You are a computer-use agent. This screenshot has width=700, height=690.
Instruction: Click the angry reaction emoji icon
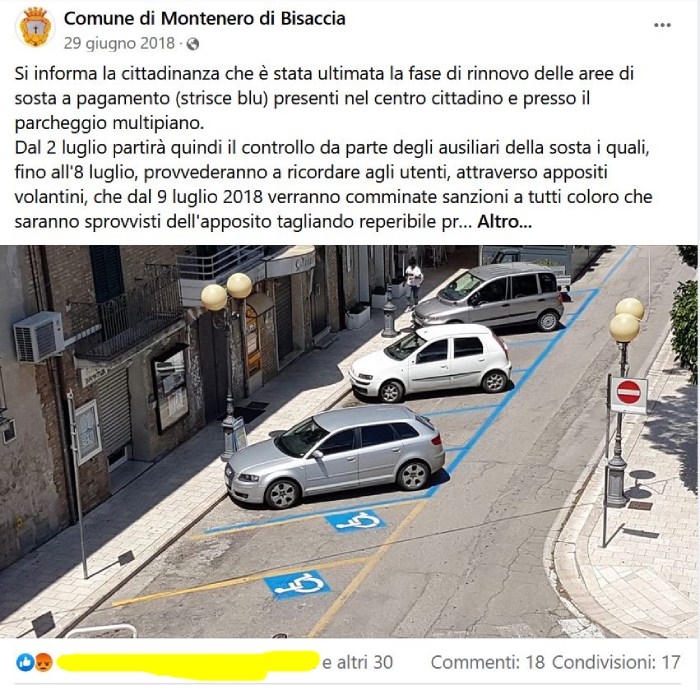pos(44,662)
